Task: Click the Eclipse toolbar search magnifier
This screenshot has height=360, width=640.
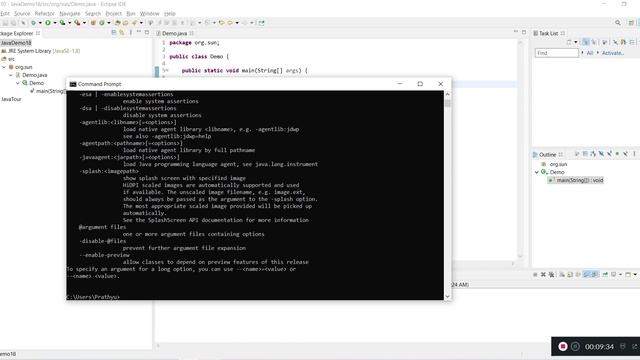Action: [x=618, y=23]
